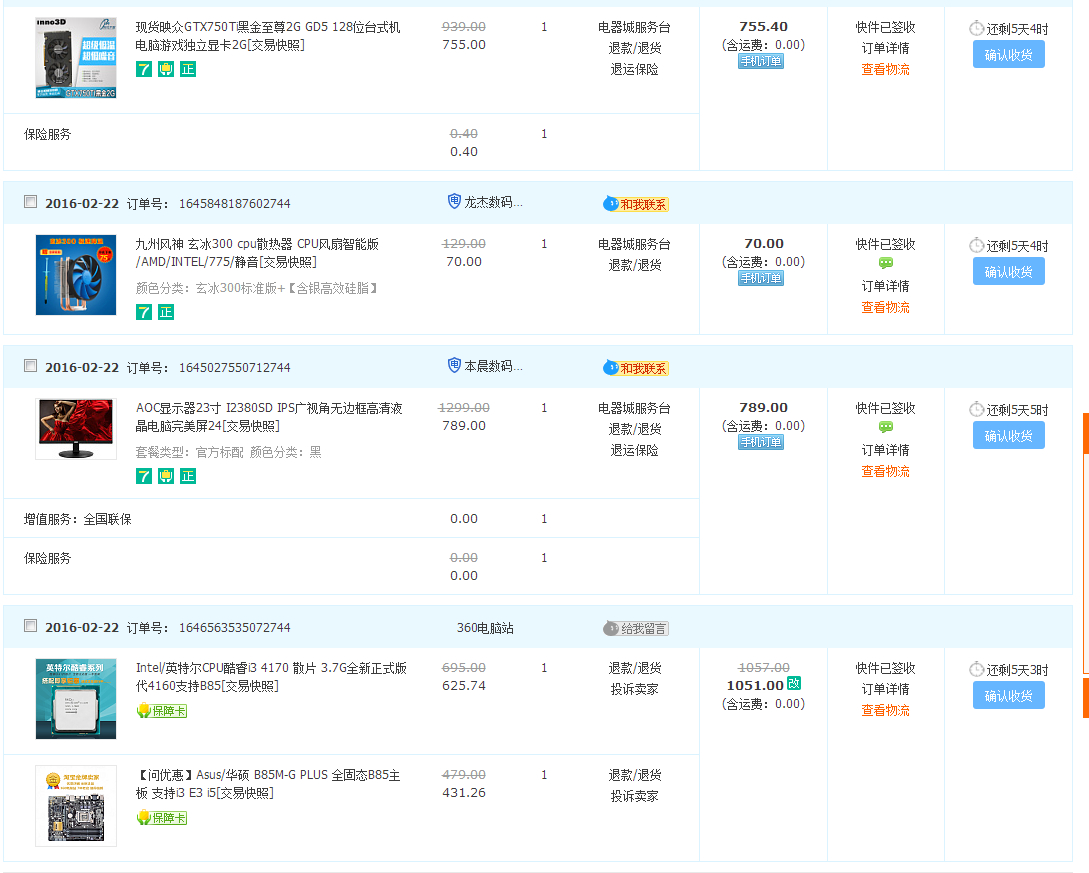Click the 改 price-modified icon beside 1051.00

click(x=794, y=684)
